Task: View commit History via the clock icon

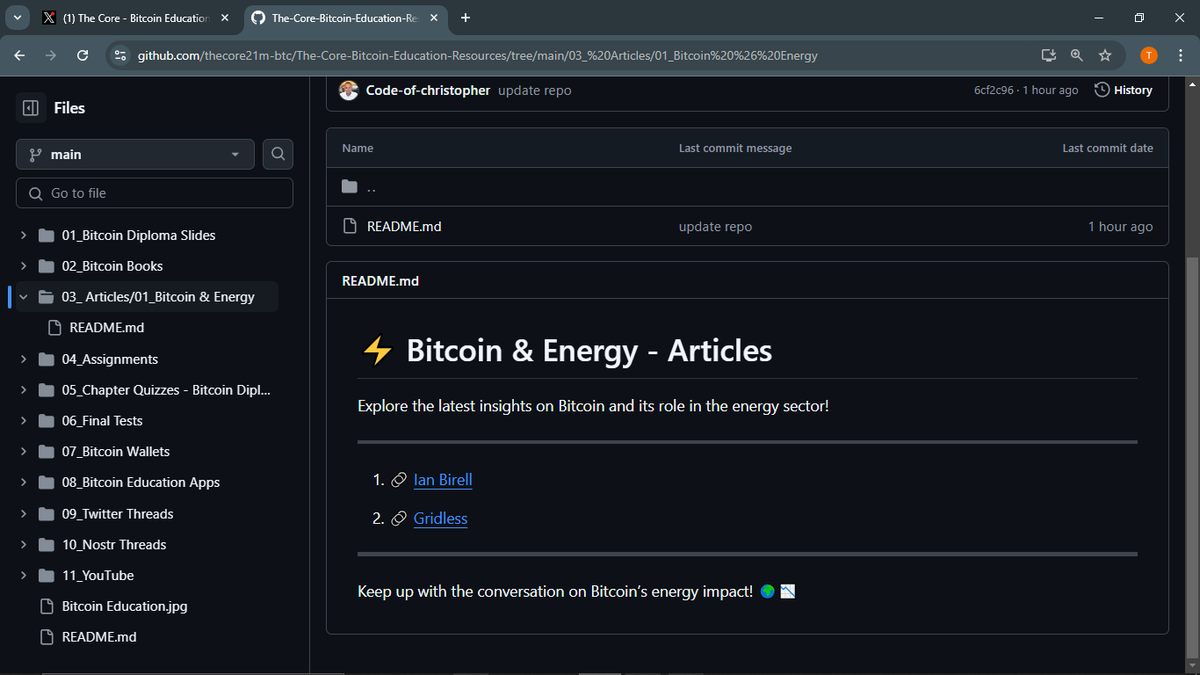Action: (x=1122, y=89)
